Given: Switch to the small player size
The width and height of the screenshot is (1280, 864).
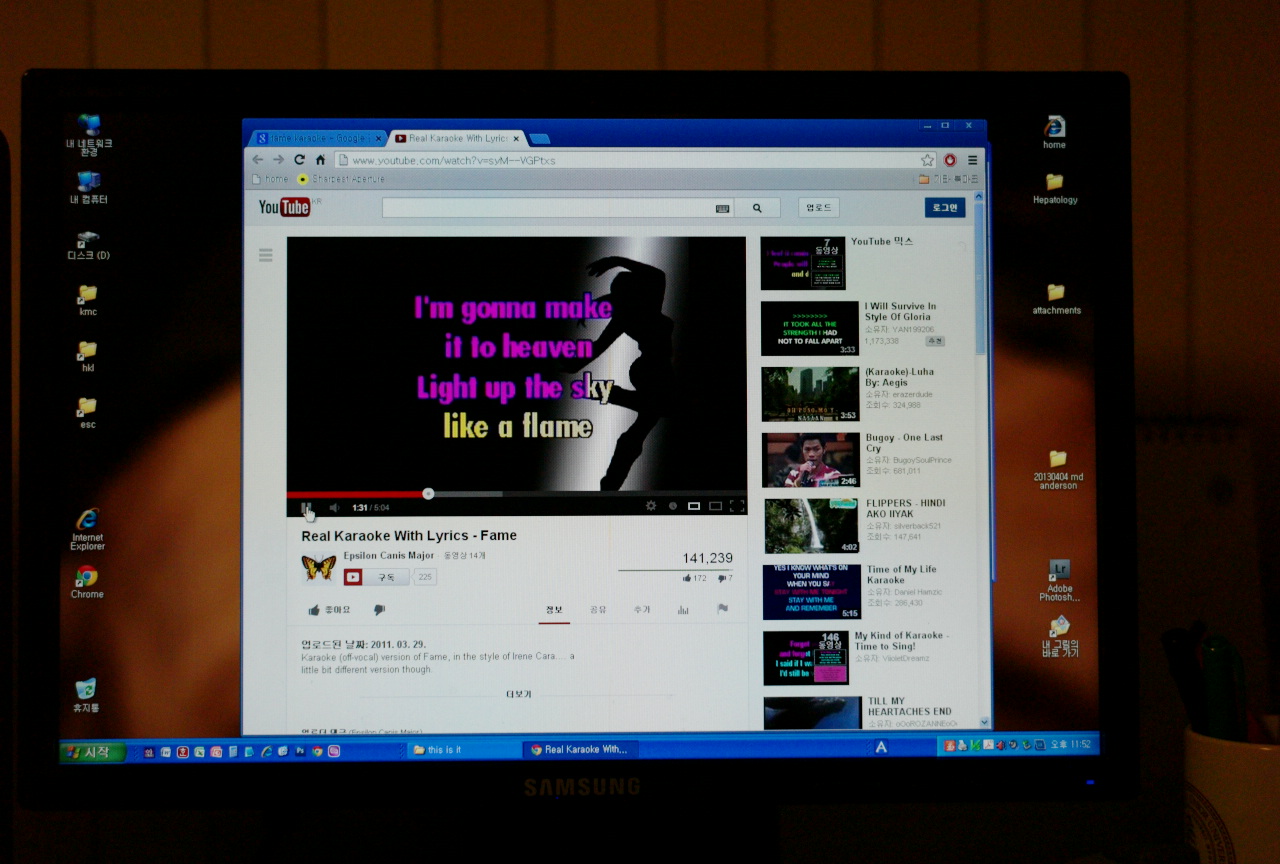Looking at the screenshot, I should (x=694, y=506).
